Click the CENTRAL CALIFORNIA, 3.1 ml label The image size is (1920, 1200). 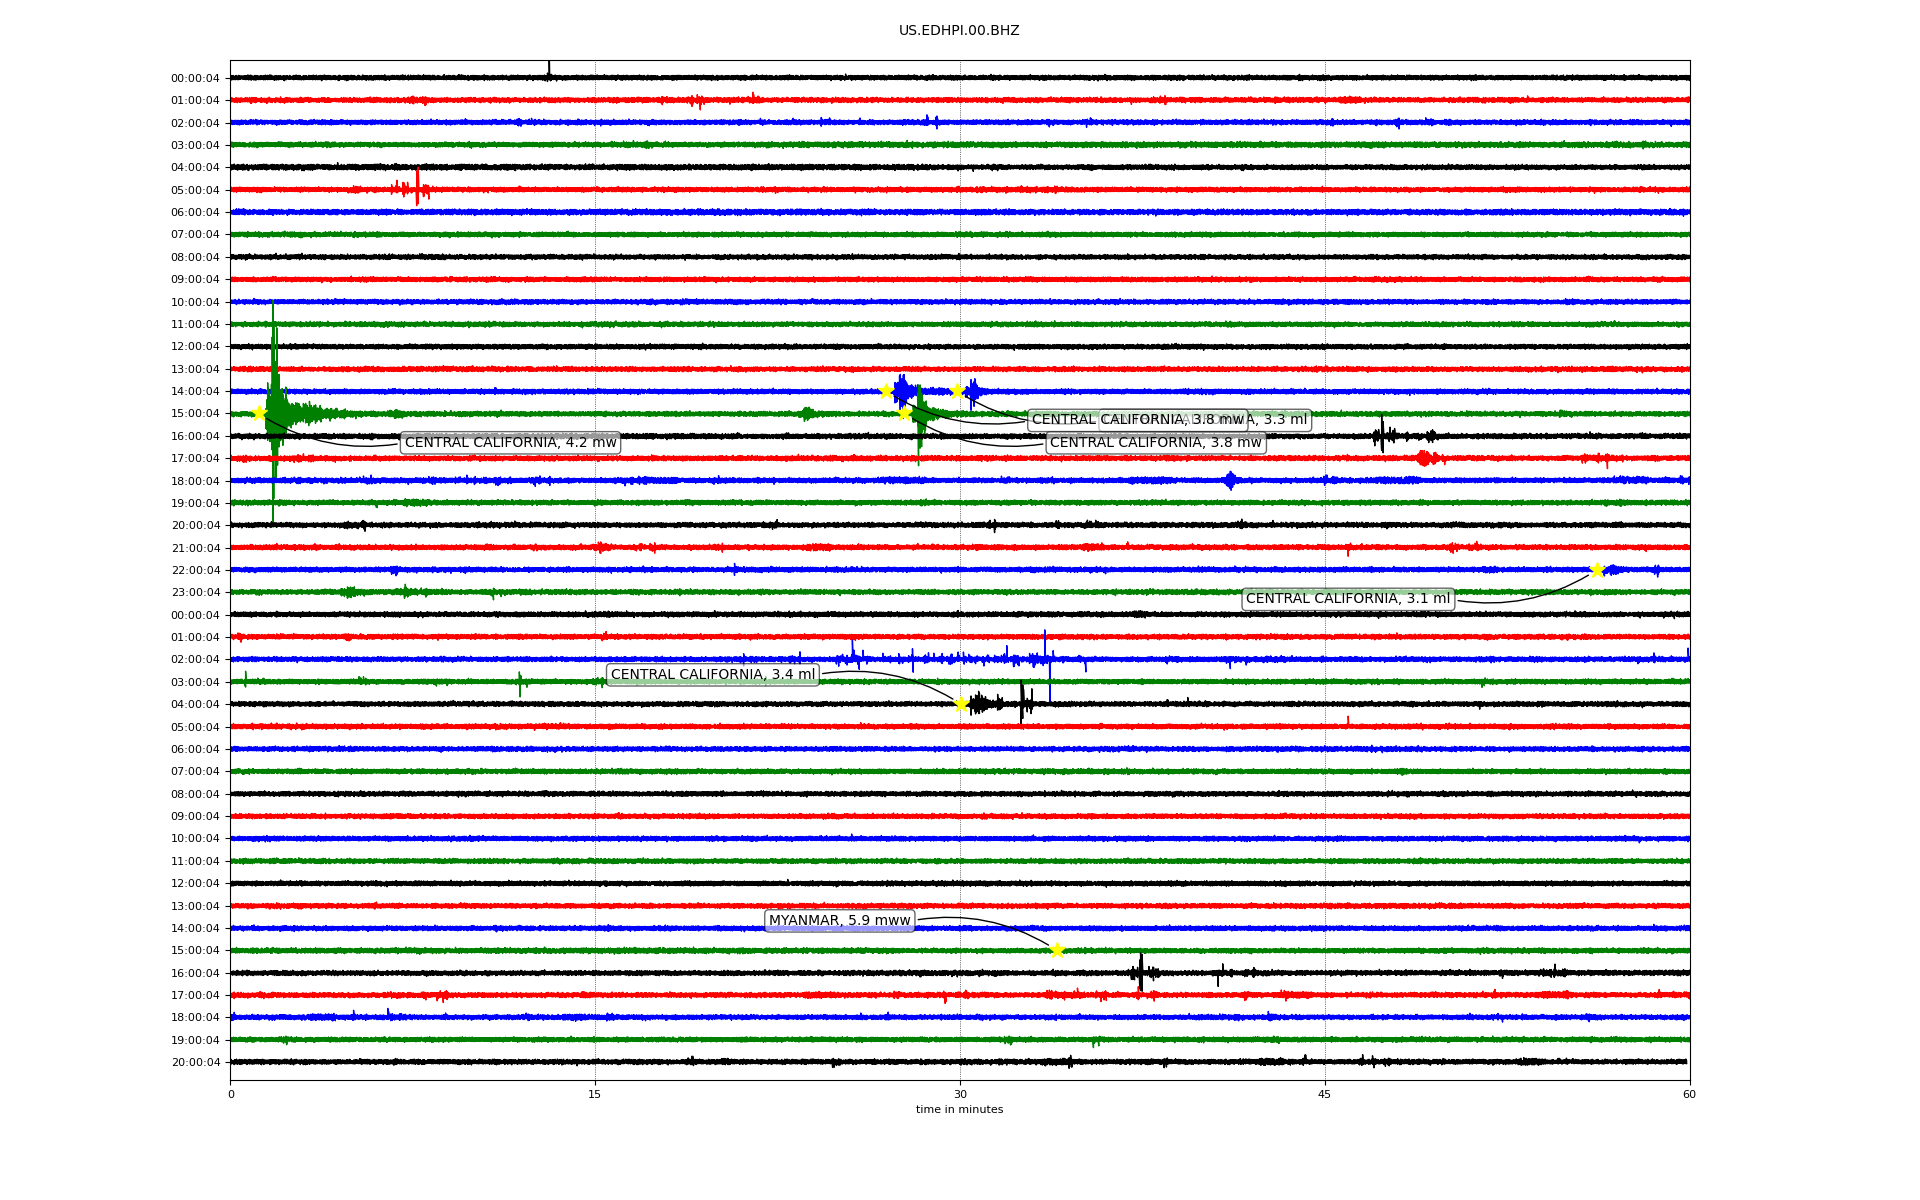1347,599
